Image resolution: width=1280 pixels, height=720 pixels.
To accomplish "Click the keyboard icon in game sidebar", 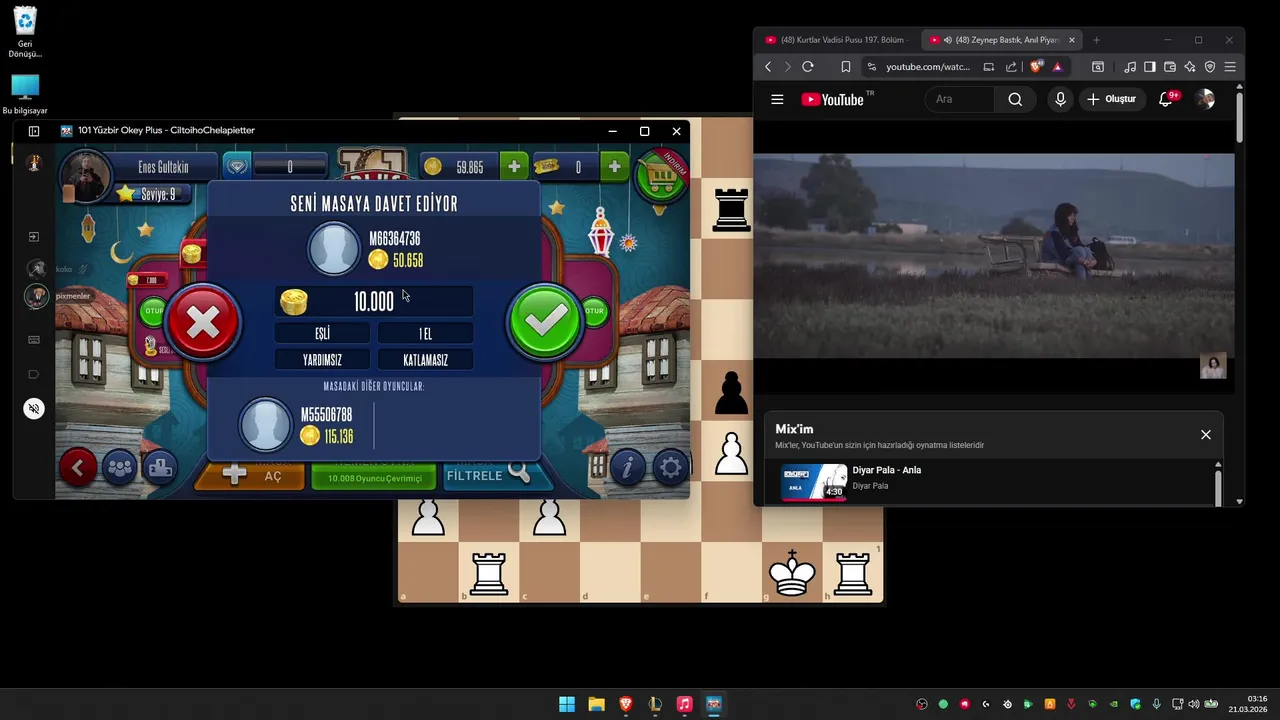I will coord(34,340).
